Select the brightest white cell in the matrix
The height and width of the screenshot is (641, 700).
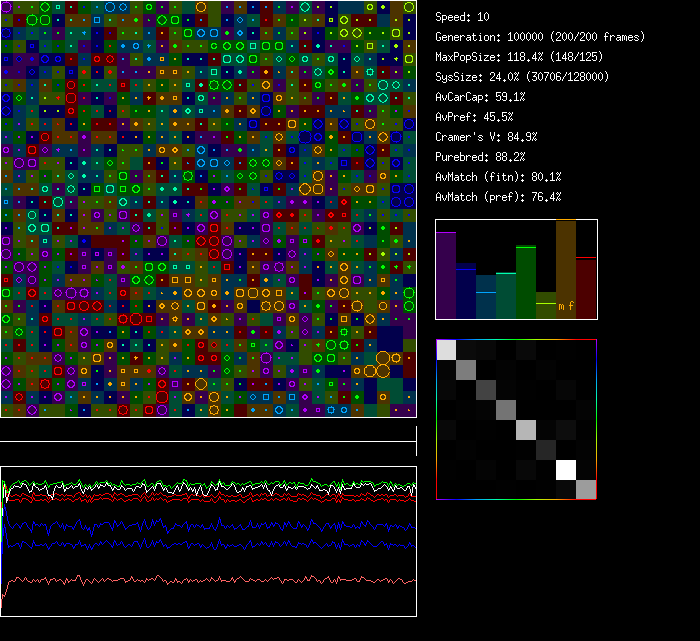(566, 469)
